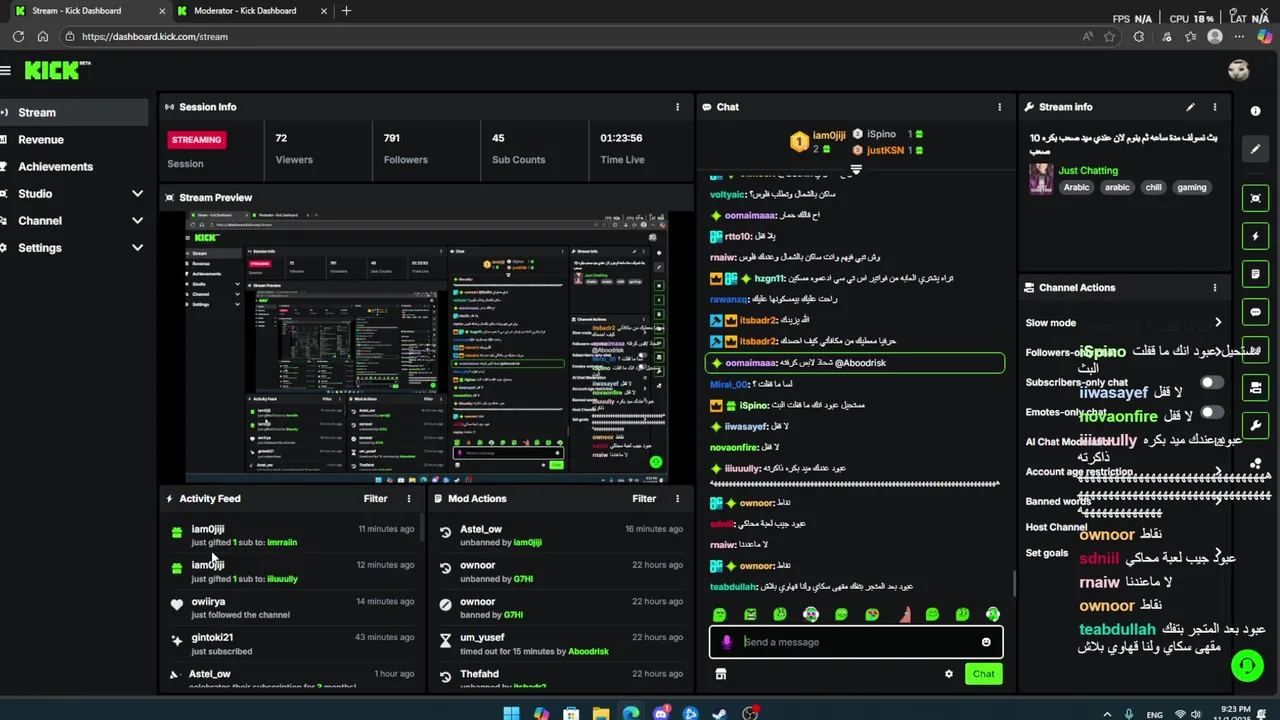Click the Kick logo
This screenshot has height=720, width=1280.
point(57,70)
